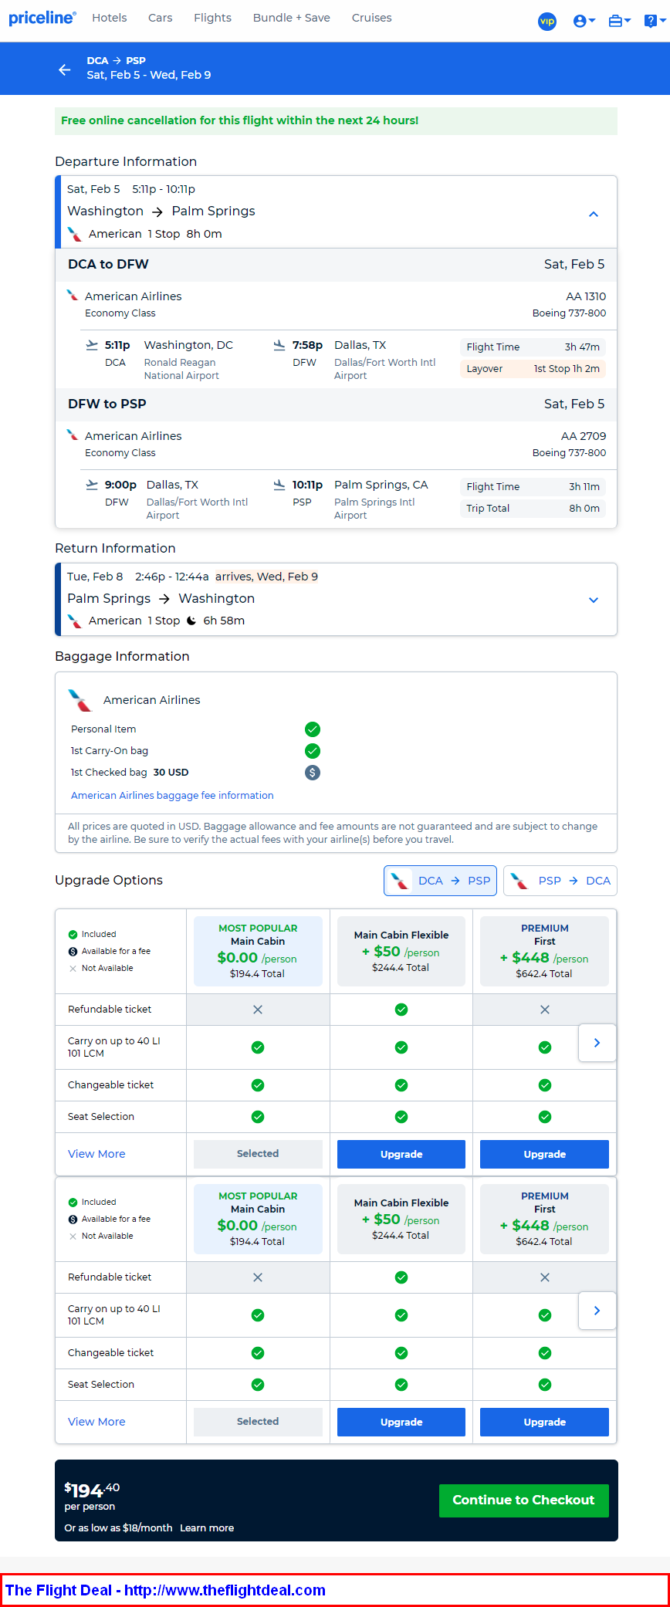Click Main Cabin Flexible refundable checkmark, first table
Image resolution: width=670 pixels, height=1607 pixels.
tap(401, 1010)
